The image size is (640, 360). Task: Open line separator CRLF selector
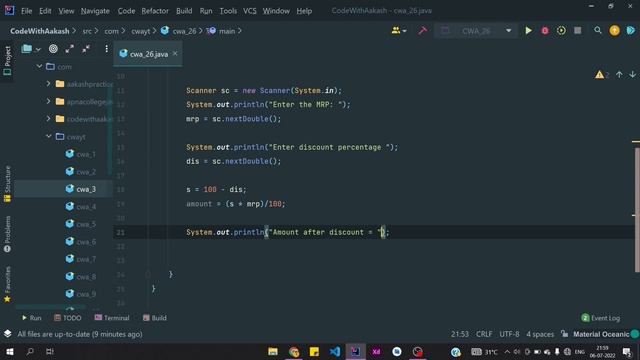[484, 334]
